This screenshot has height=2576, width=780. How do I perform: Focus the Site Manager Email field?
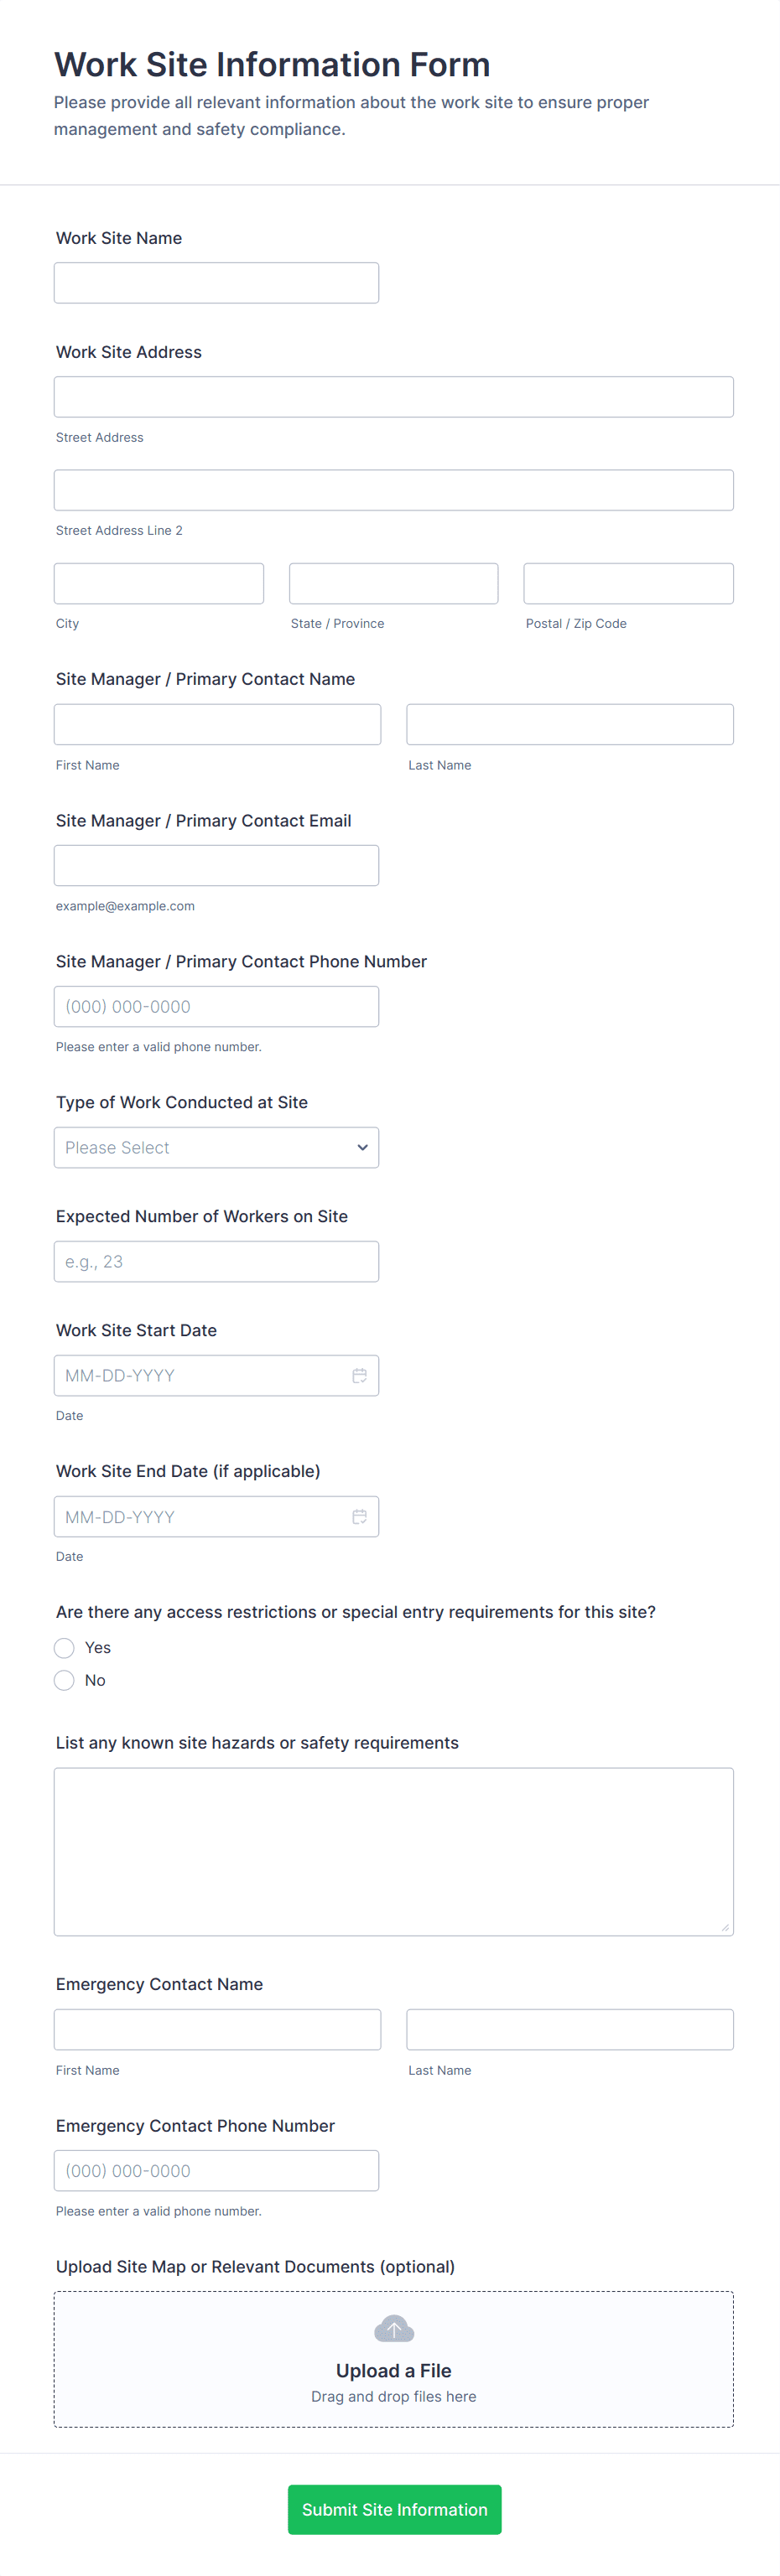point(216,865)
